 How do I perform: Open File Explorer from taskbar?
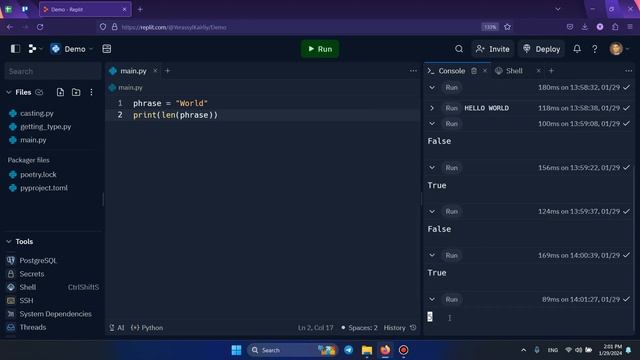point(367,350)
